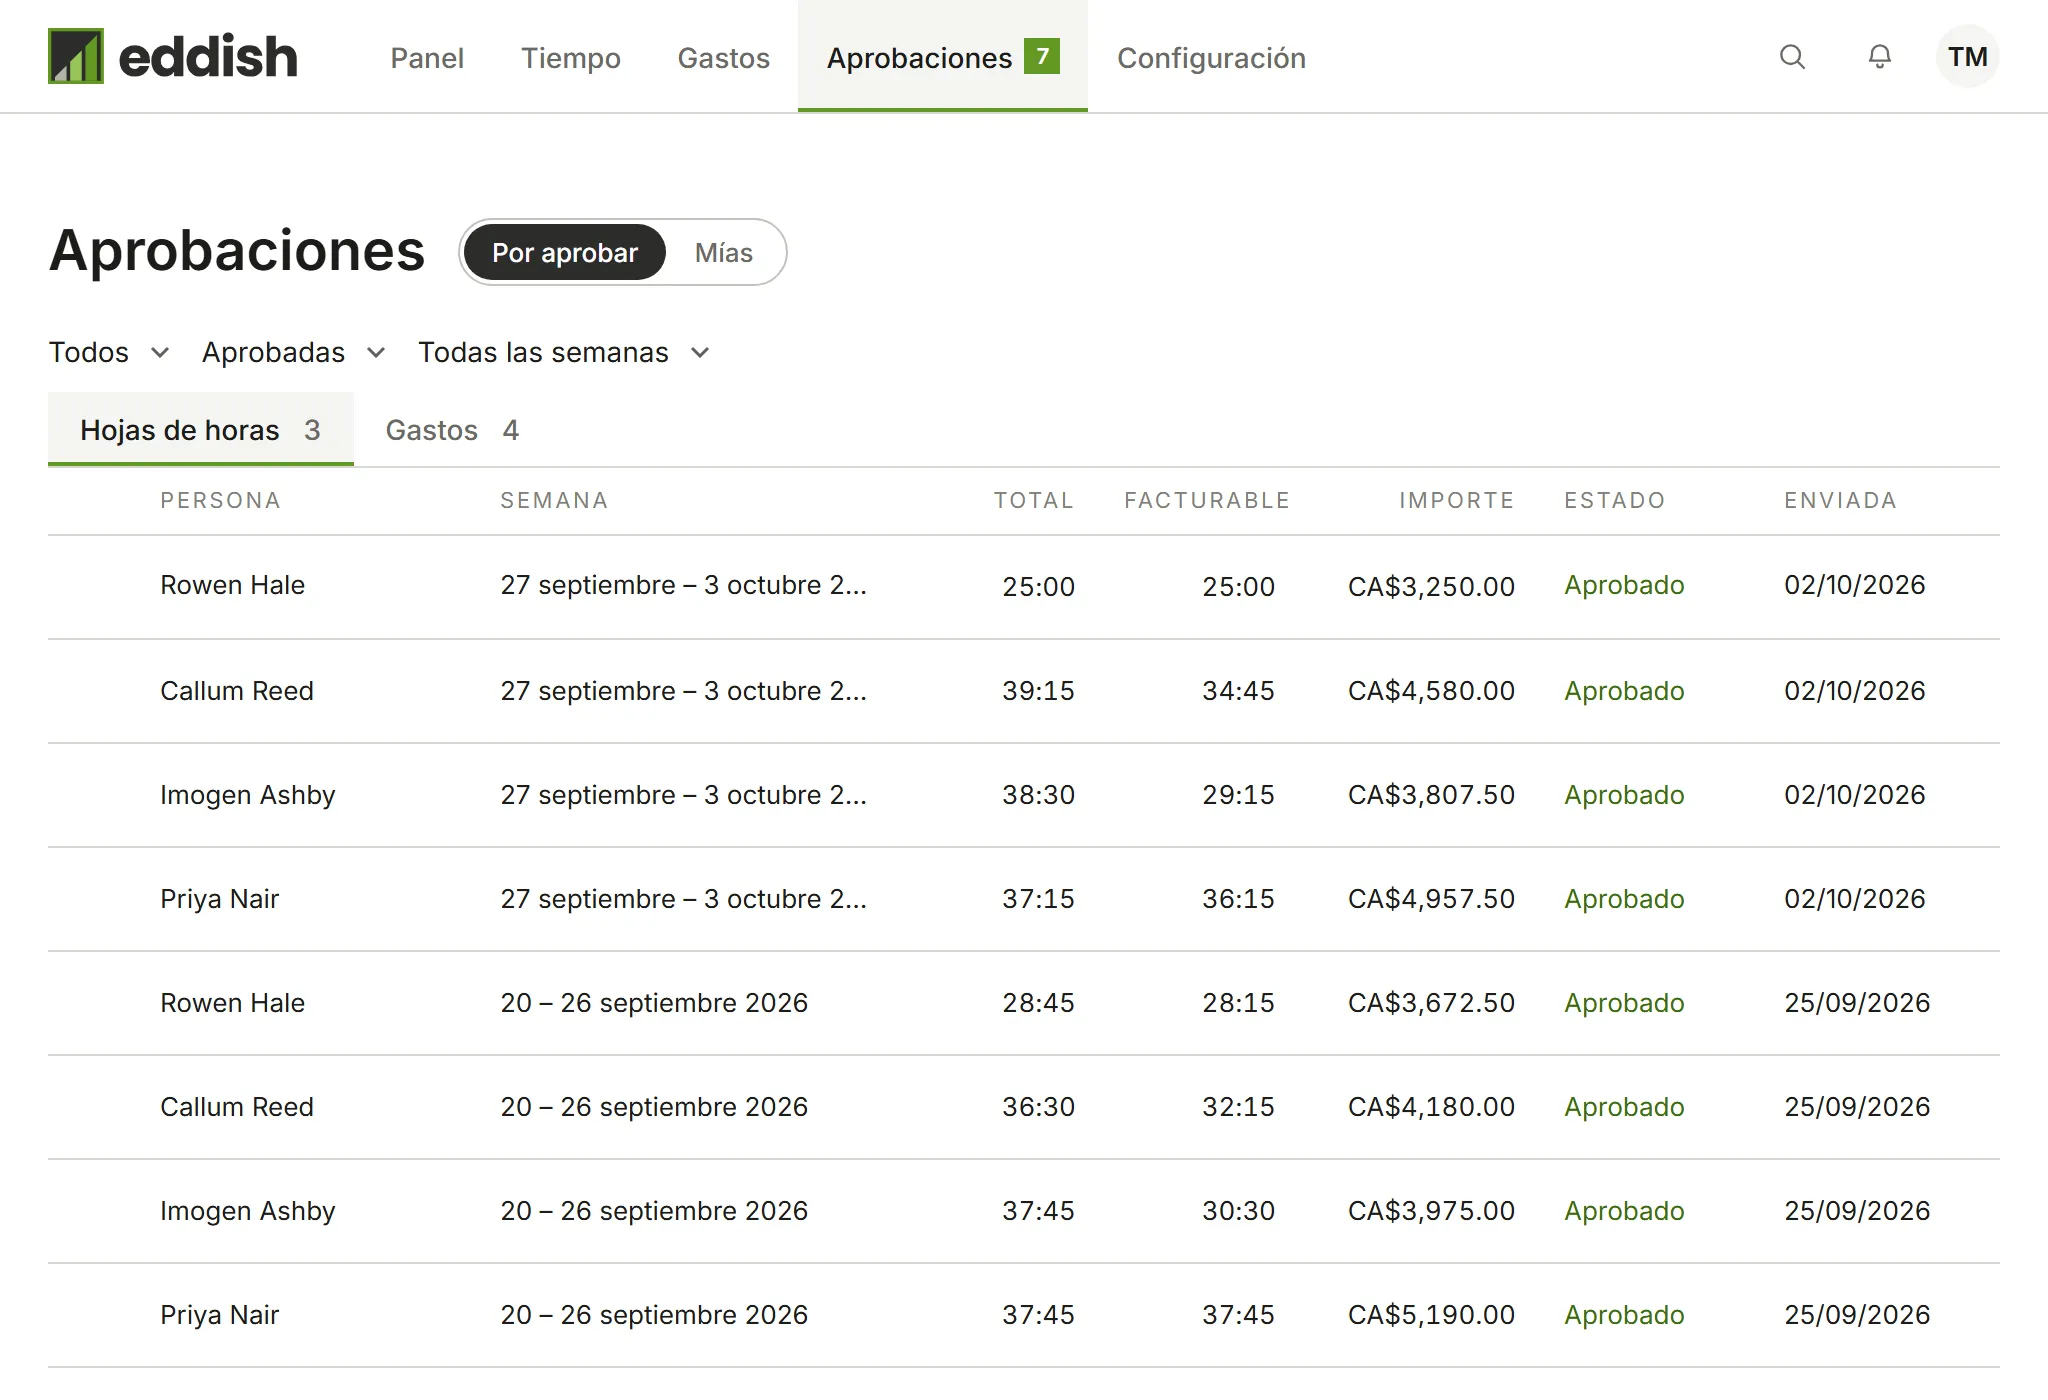Viewport: 2048px width, 1400px height.
Task: Open Gastos in the top navigation
Action: pyautogui.click(x=724, y=58)
